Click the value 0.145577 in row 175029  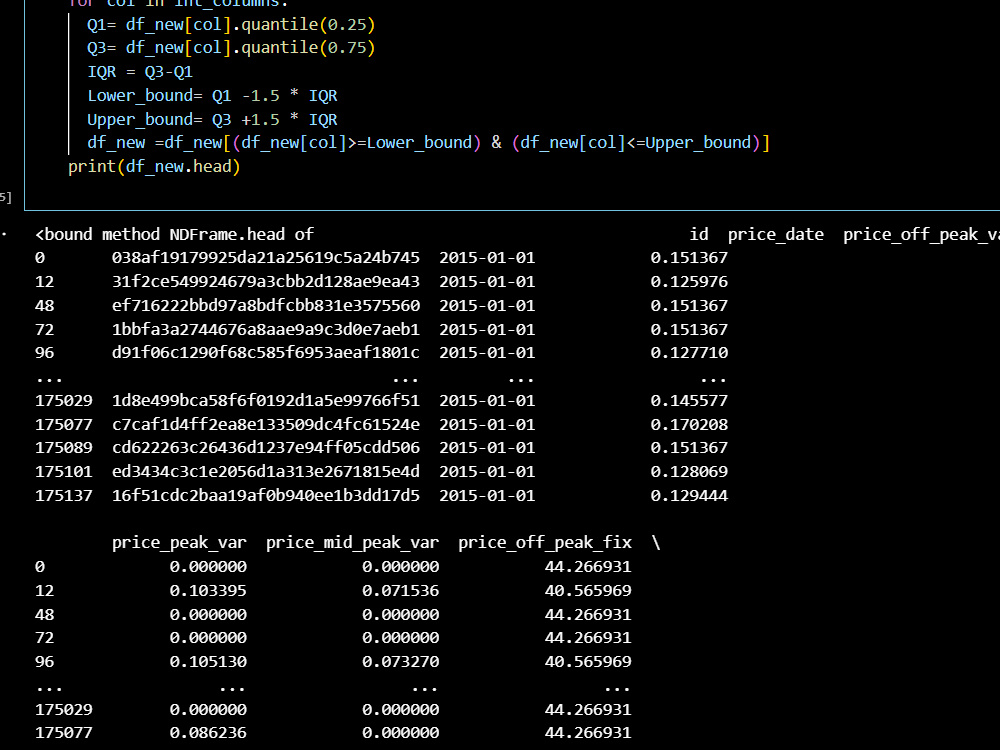(689, 401)
